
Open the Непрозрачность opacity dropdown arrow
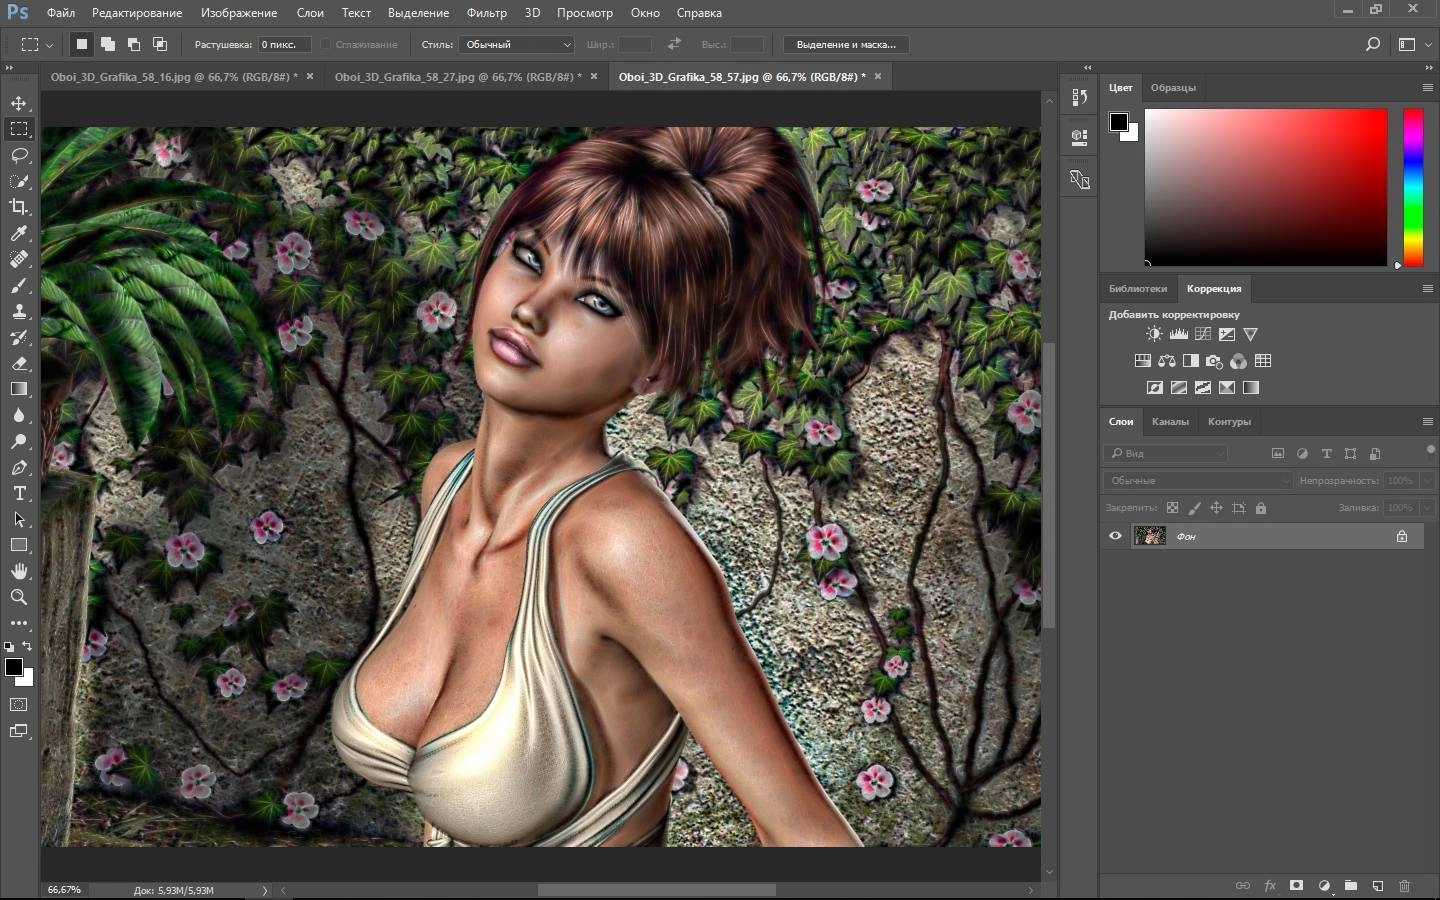tap(1426, 481)
